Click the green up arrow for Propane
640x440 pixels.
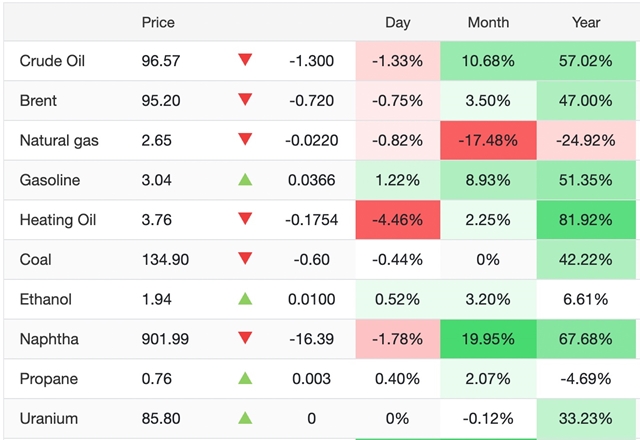(x=245, y=379)
